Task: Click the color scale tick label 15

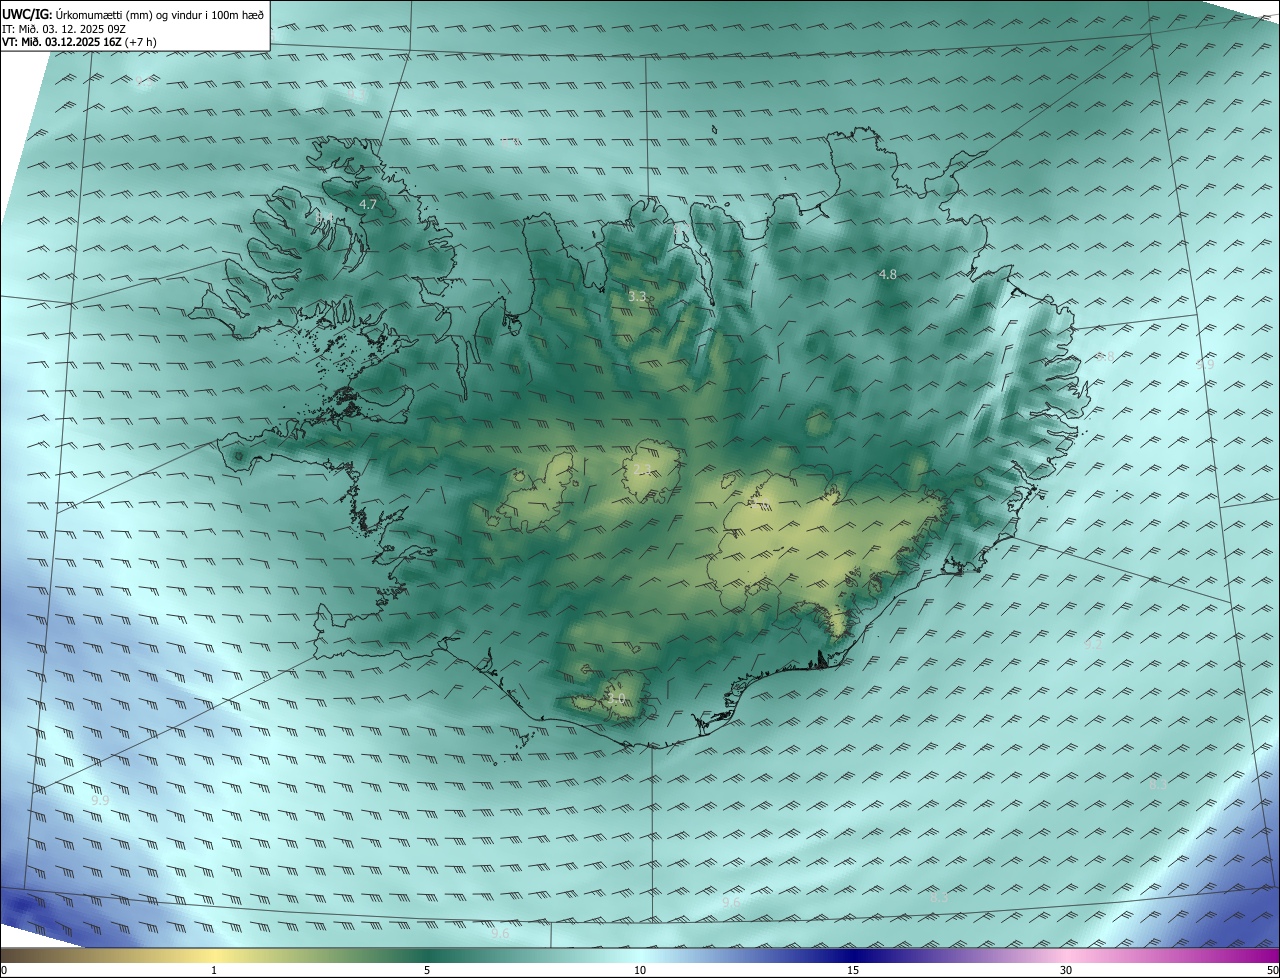Action: (x=853, y=970)
